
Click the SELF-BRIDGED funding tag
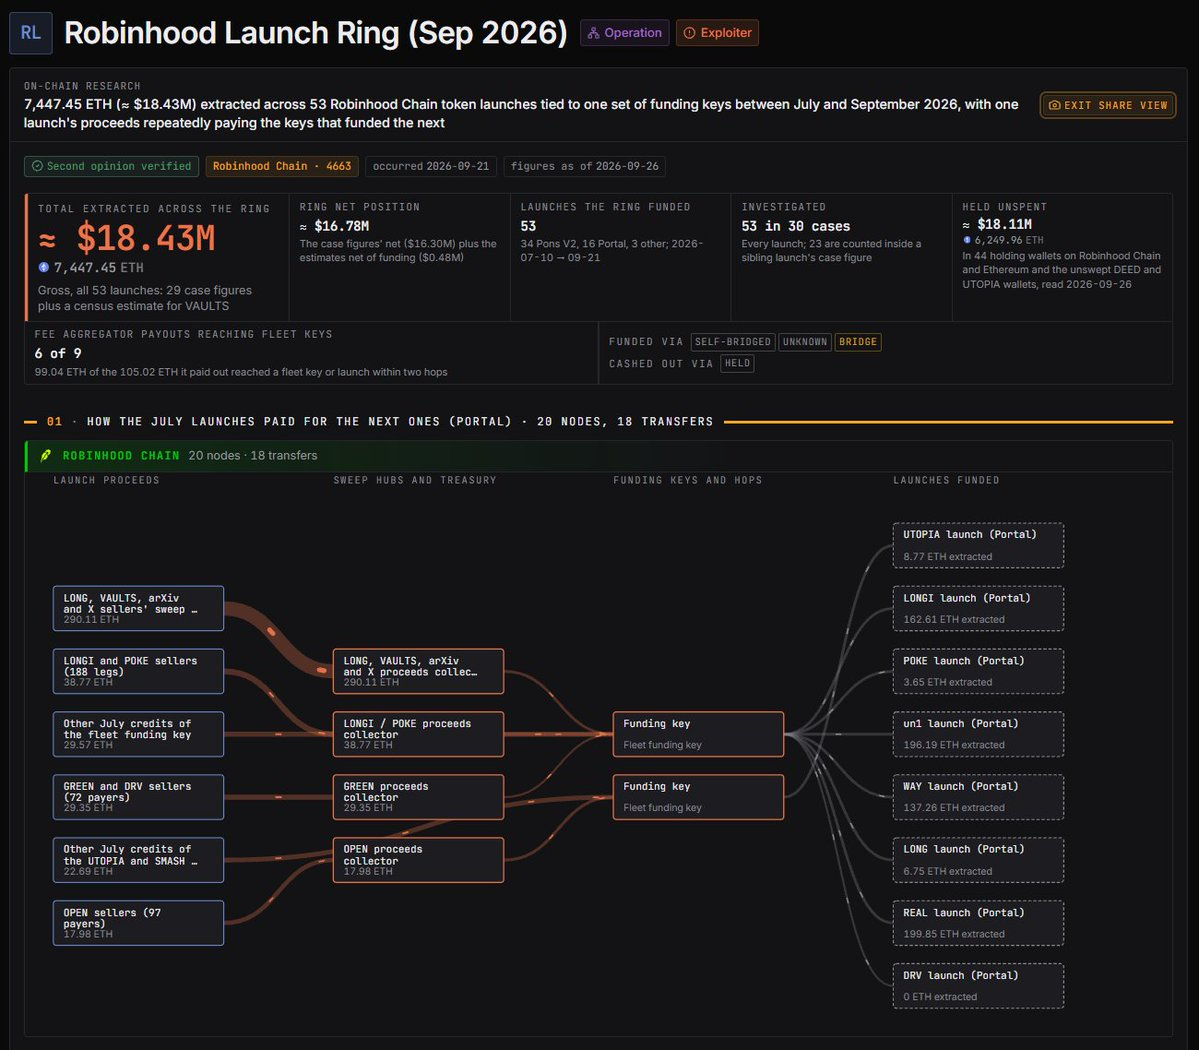click(x=733, y=342)
